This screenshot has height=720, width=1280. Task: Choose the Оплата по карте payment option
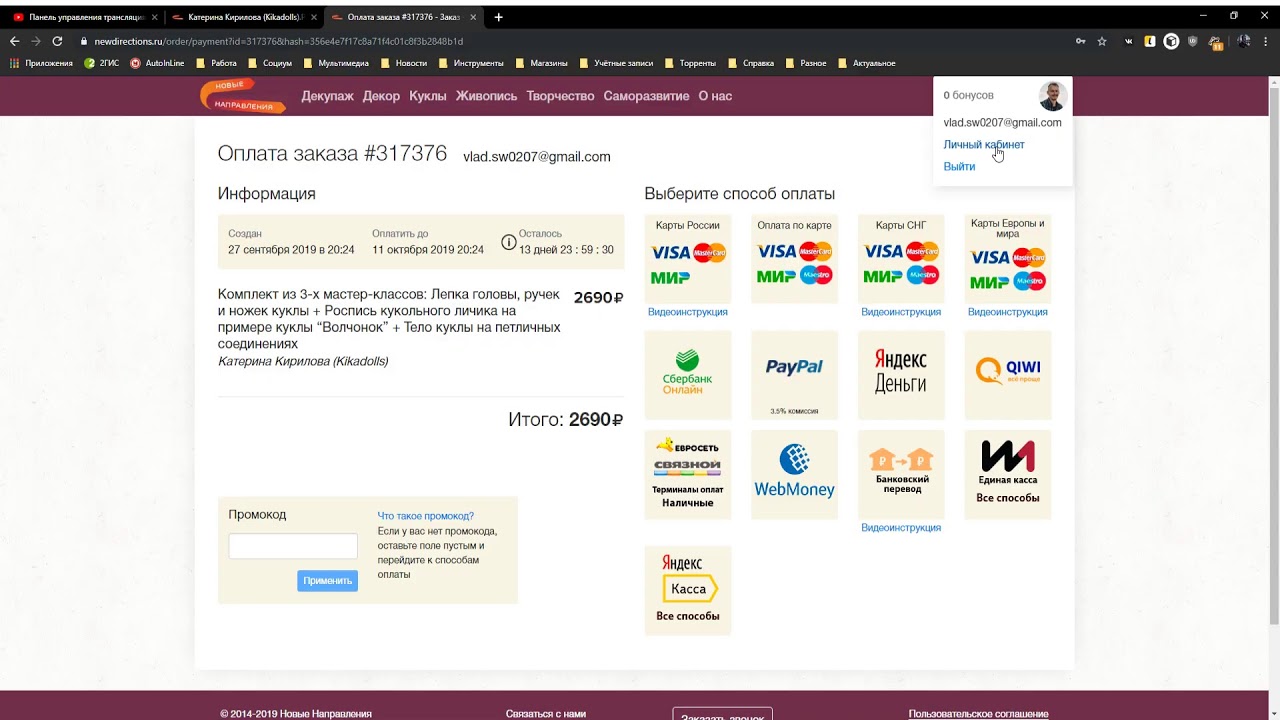pos(794,258)
